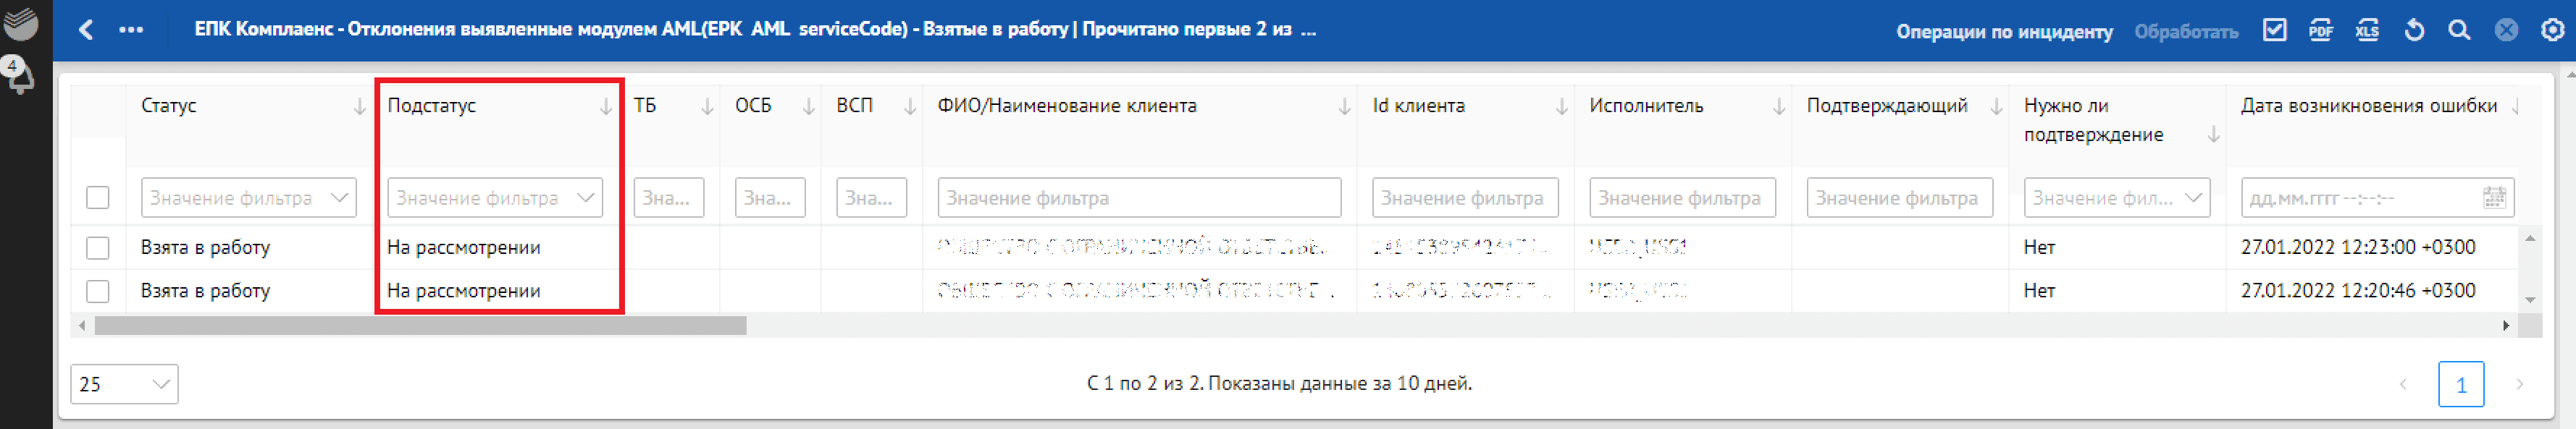Click the select-all checkmark icon in header
This screenshot has width=2576, height=429.
(x=2275, y=30)
